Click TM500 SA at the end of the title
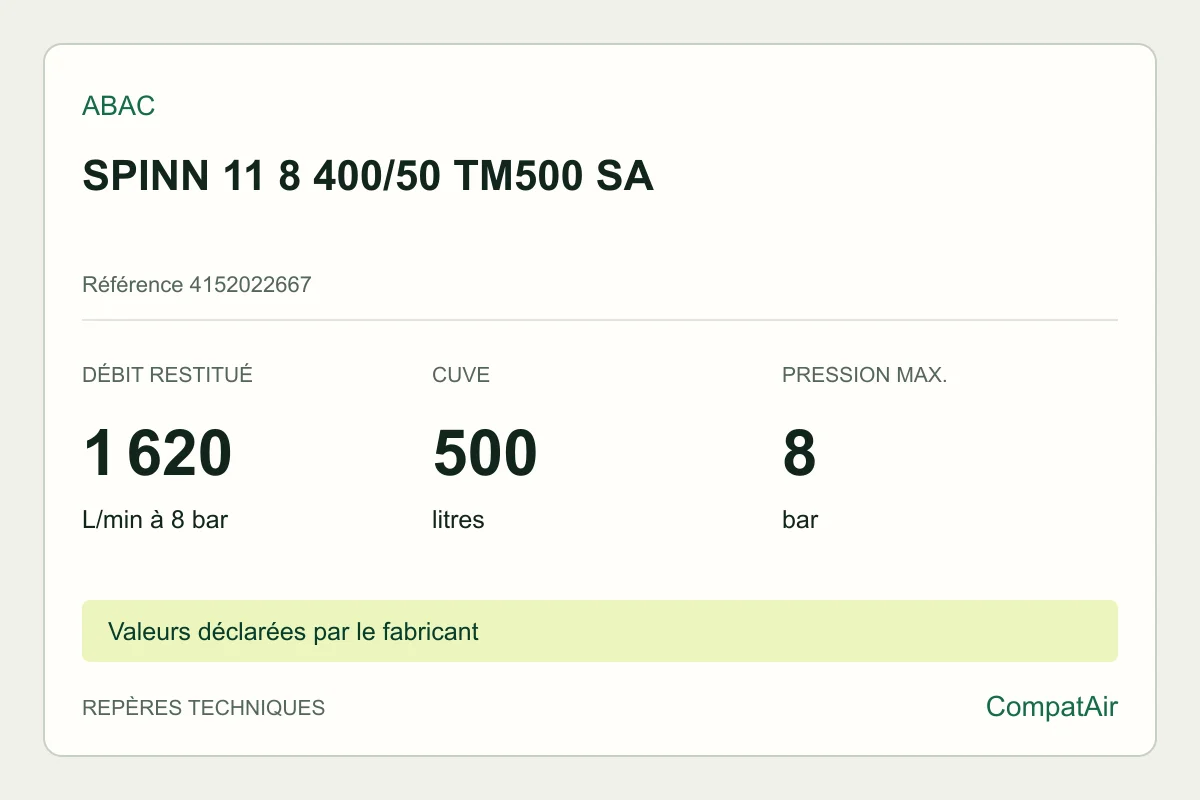Viewport: 1200px width, 800px height. click(553, 177)
